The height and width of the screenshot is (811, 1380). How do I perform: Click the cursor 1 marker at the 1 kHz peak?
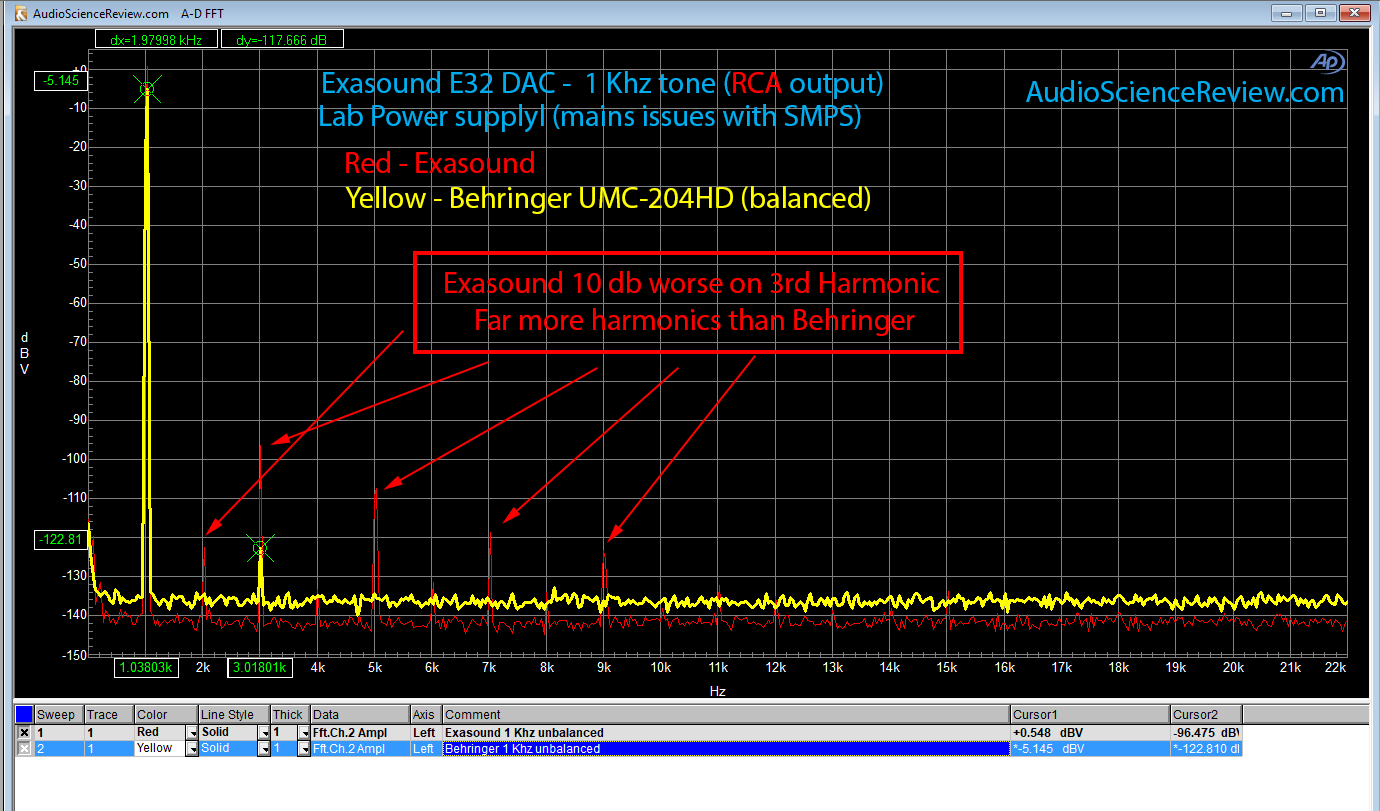147,89
